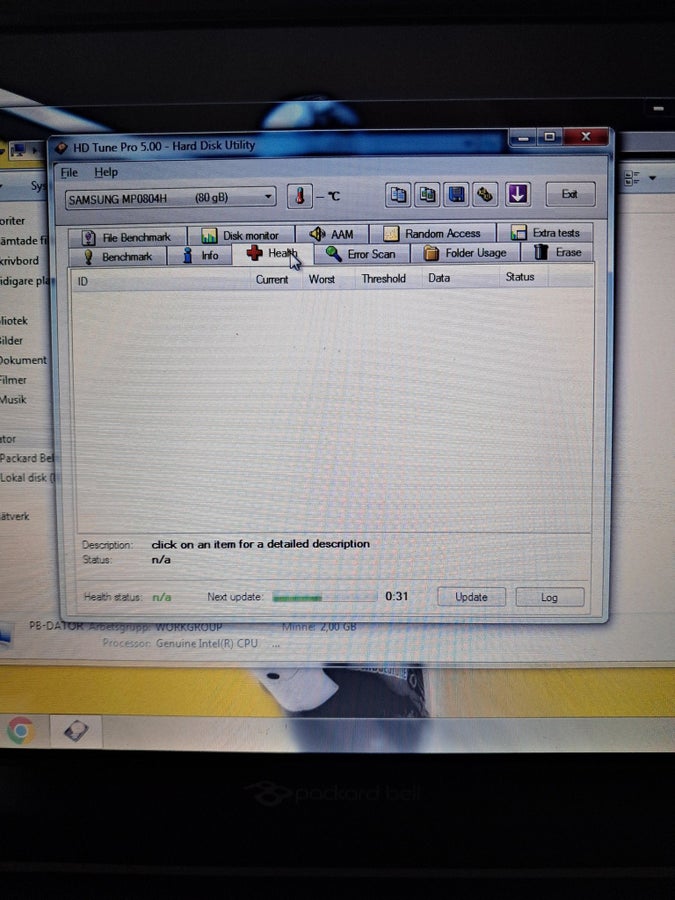675x900 pixels.
Task: Click the Next update progress bar
Action: (324, 598)
